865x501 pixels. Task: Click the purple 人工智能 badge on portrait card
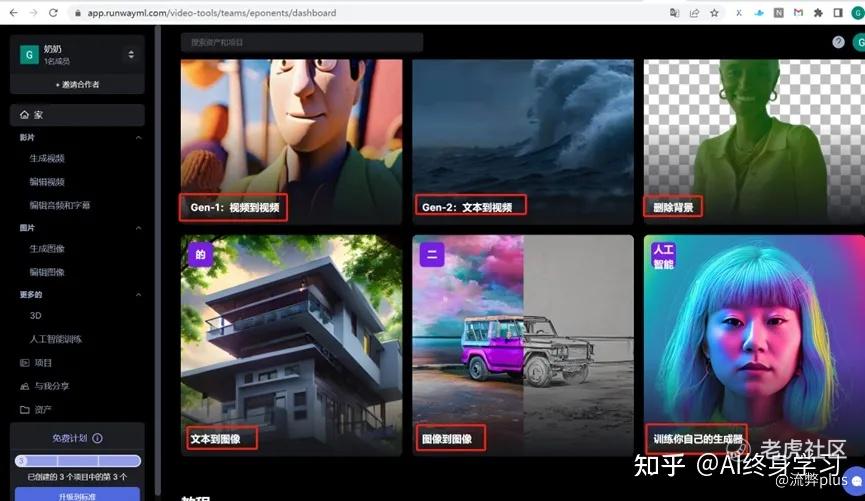663,257
